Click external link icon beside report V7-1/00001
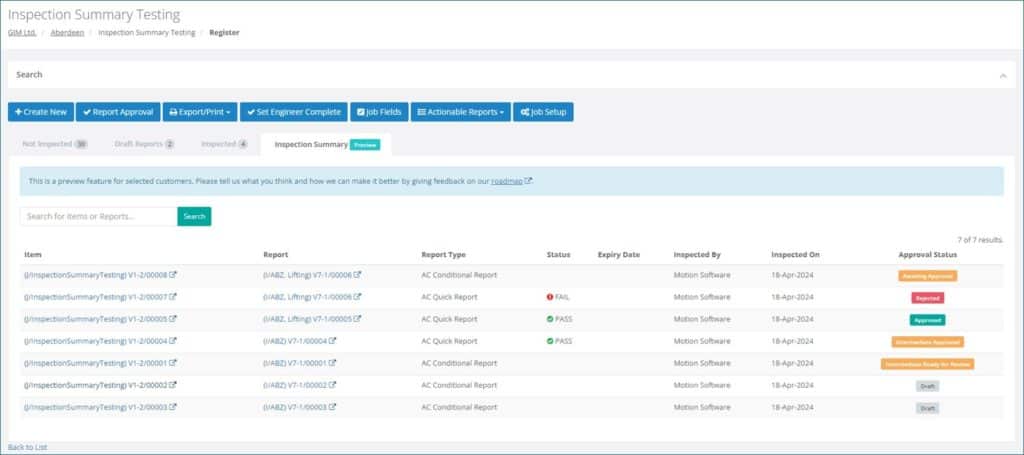The width and height of the screenshot is (1024, 455). (332, 363)
